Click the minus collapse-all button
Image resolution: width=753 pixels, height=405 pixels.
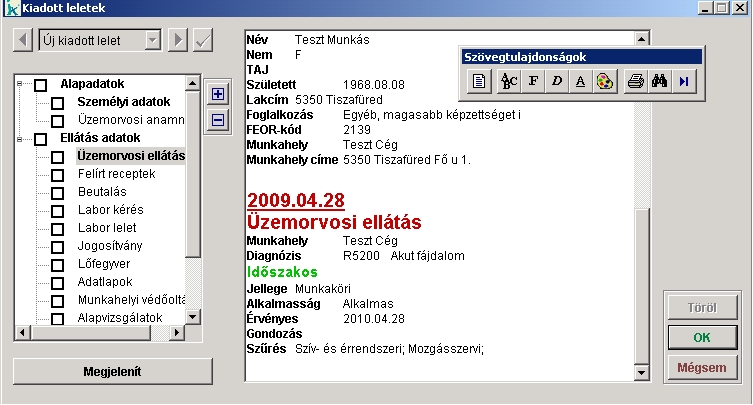click(x=218, y=121)
